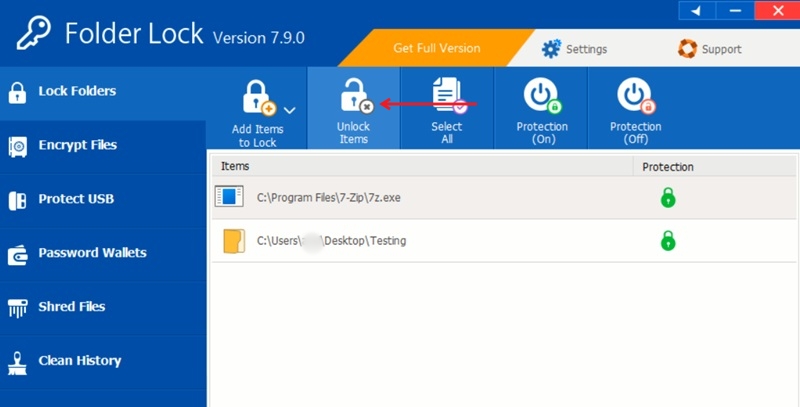Click the Password Wallets wallet icon
800x407 pixels.
[17, 255]
